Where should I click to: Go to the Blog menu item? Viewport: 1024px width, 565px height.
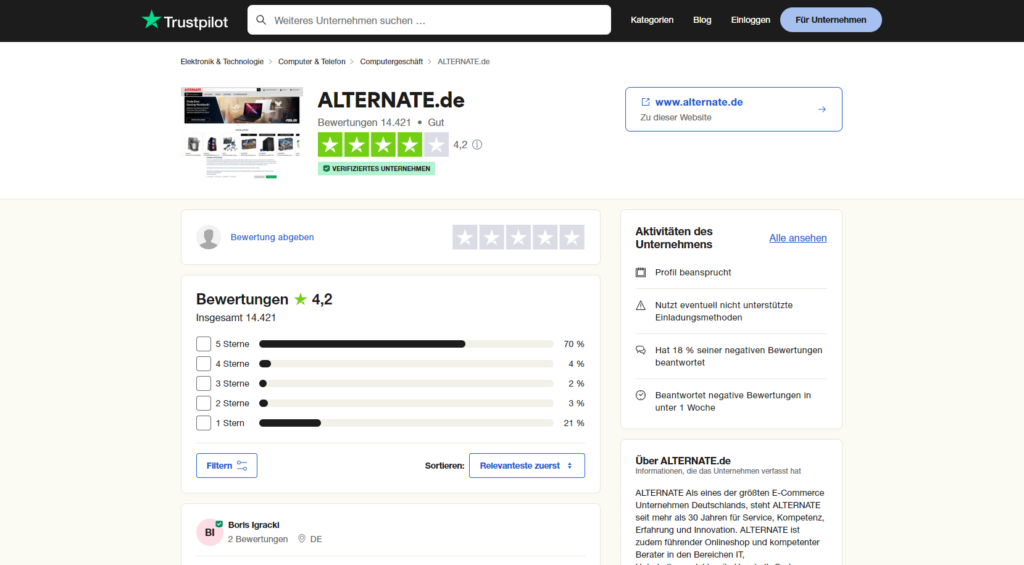(x=702, y=20)
